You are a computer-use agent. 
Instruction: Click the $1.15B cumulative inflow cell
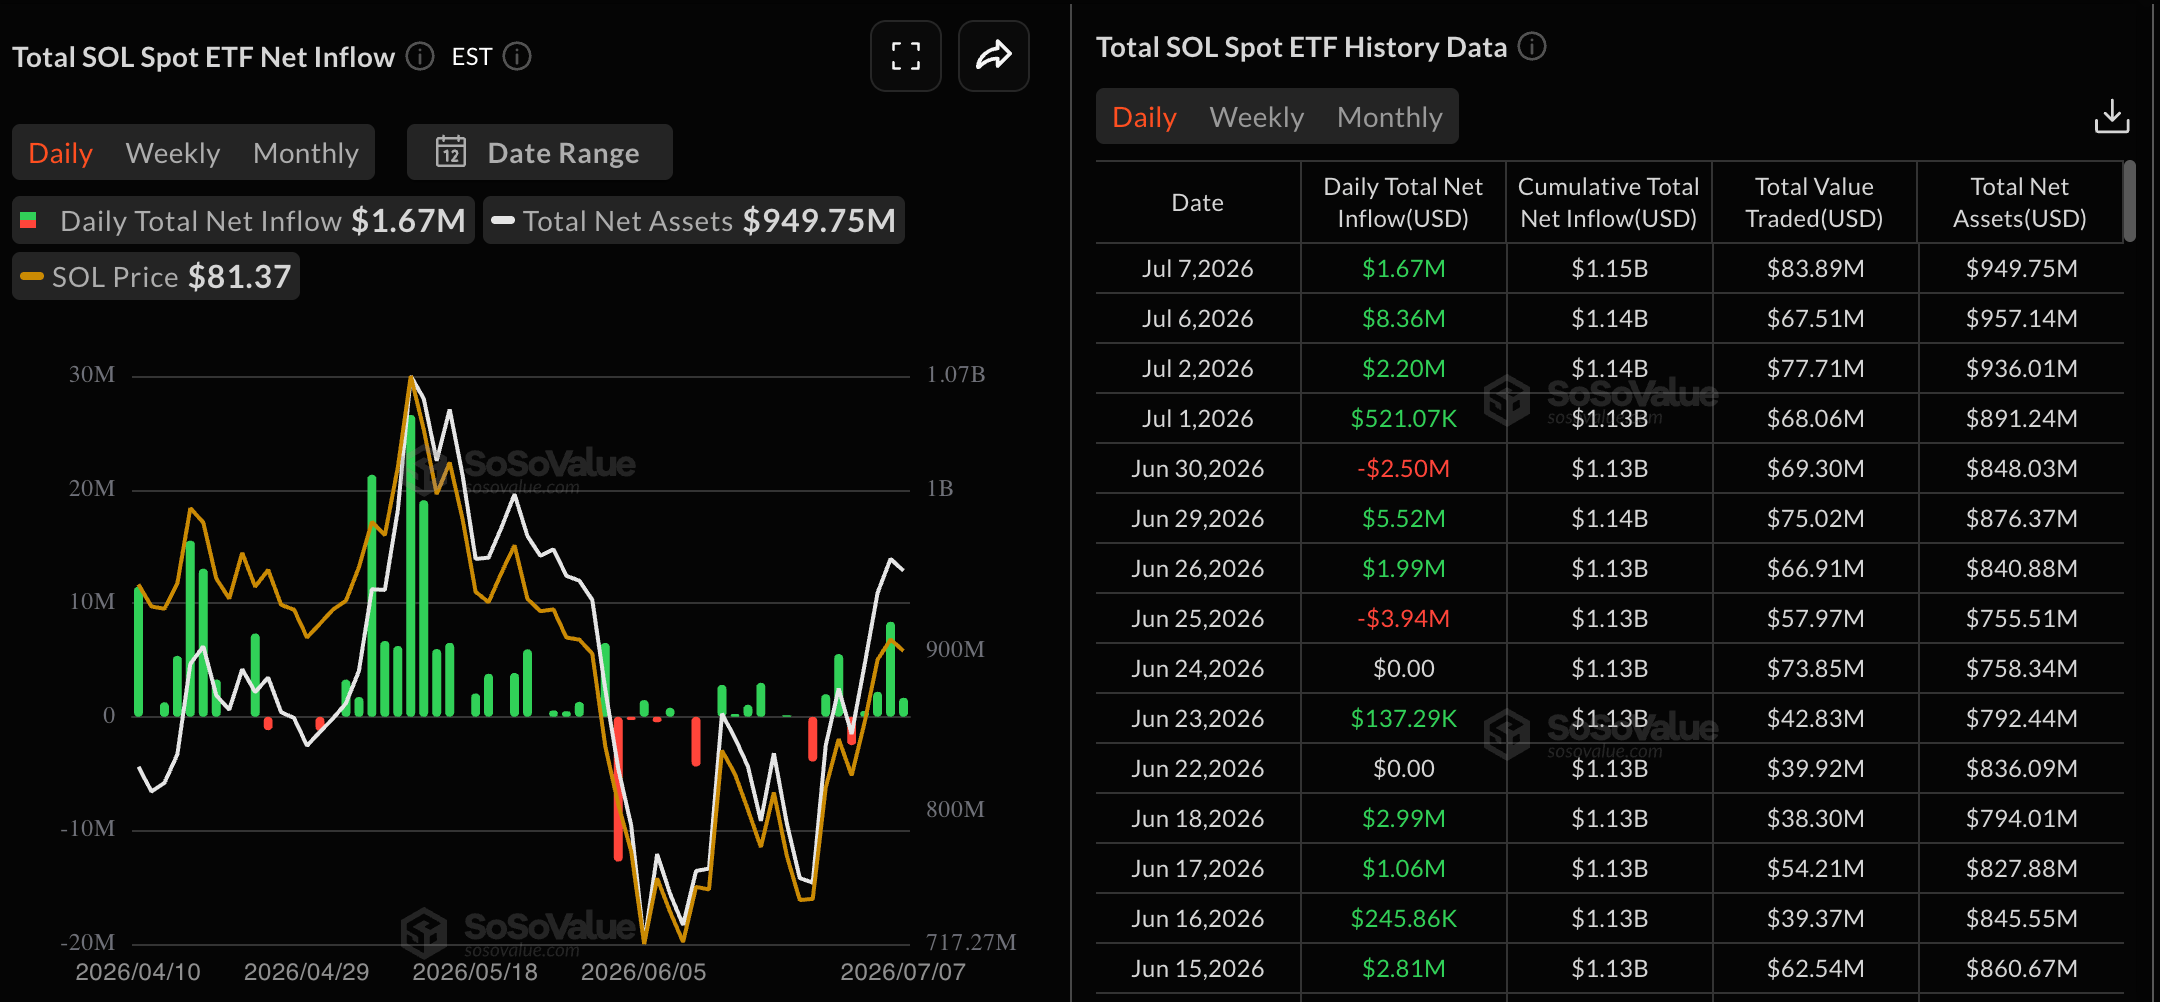1610,268
